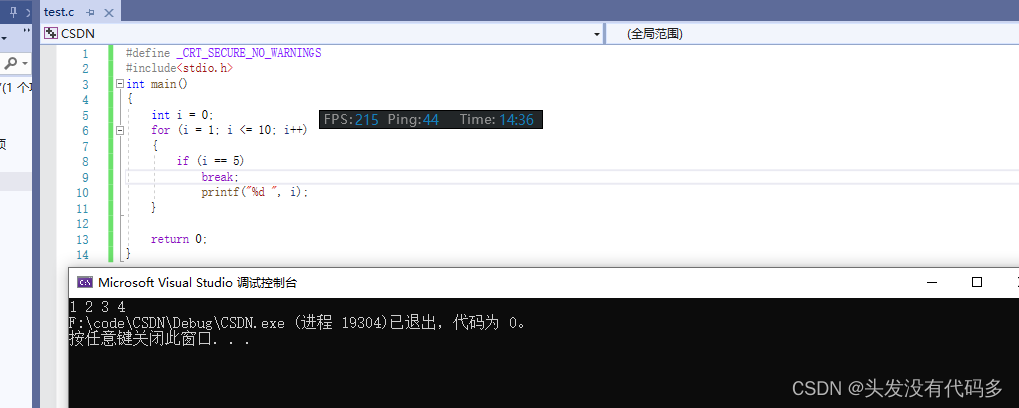Select the test.c document tab

click(59, 12)
